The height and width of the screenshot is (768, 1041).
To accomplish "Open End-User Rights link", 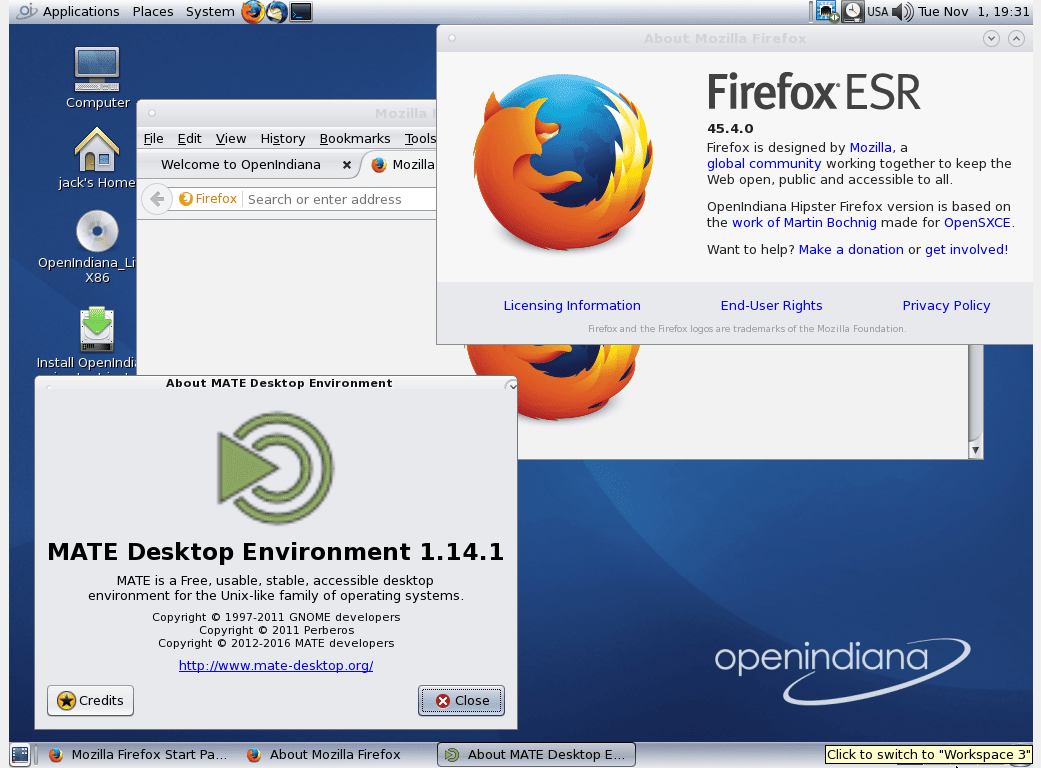I will click(x=771, y=305).
